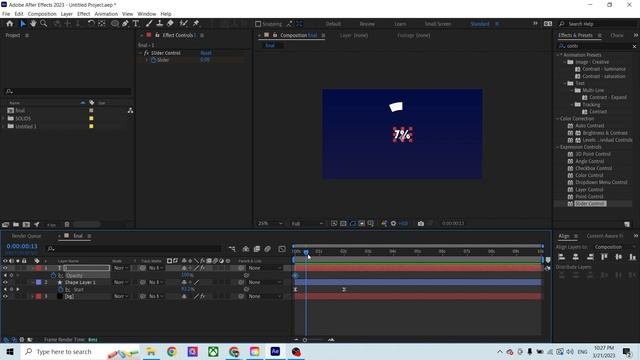Open Graph Editor in timeline

(282, 249)
